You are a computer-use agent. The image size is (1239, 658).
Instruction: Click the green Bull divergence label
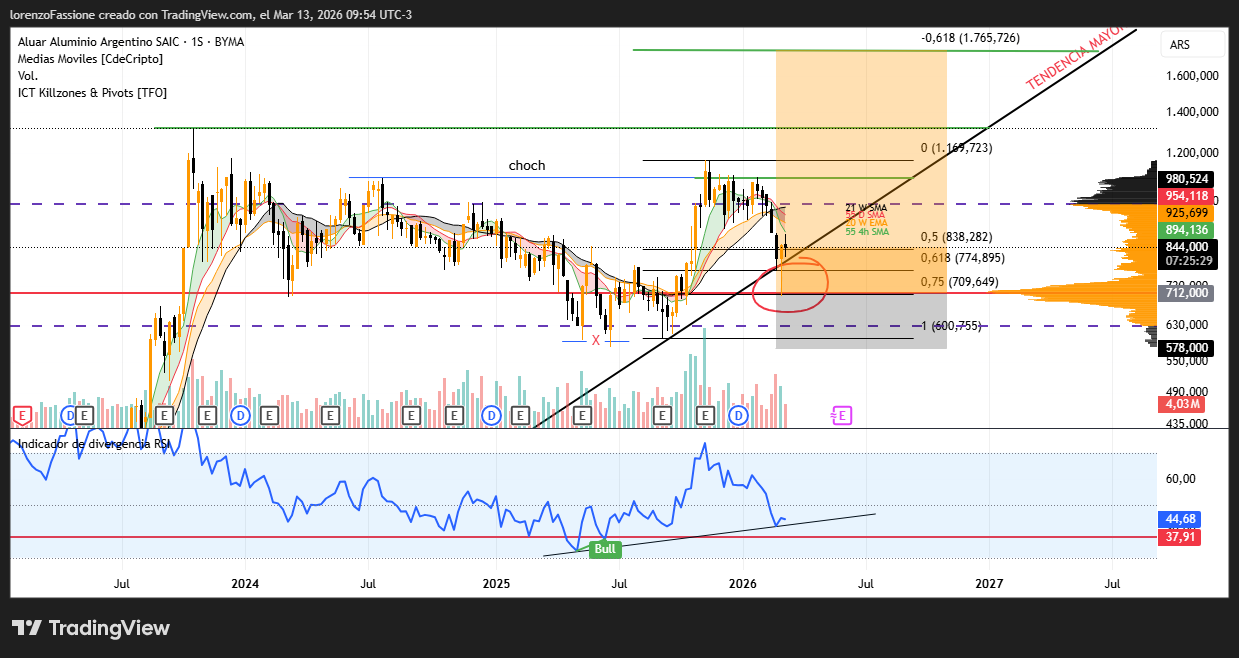[x=605, y=548]
